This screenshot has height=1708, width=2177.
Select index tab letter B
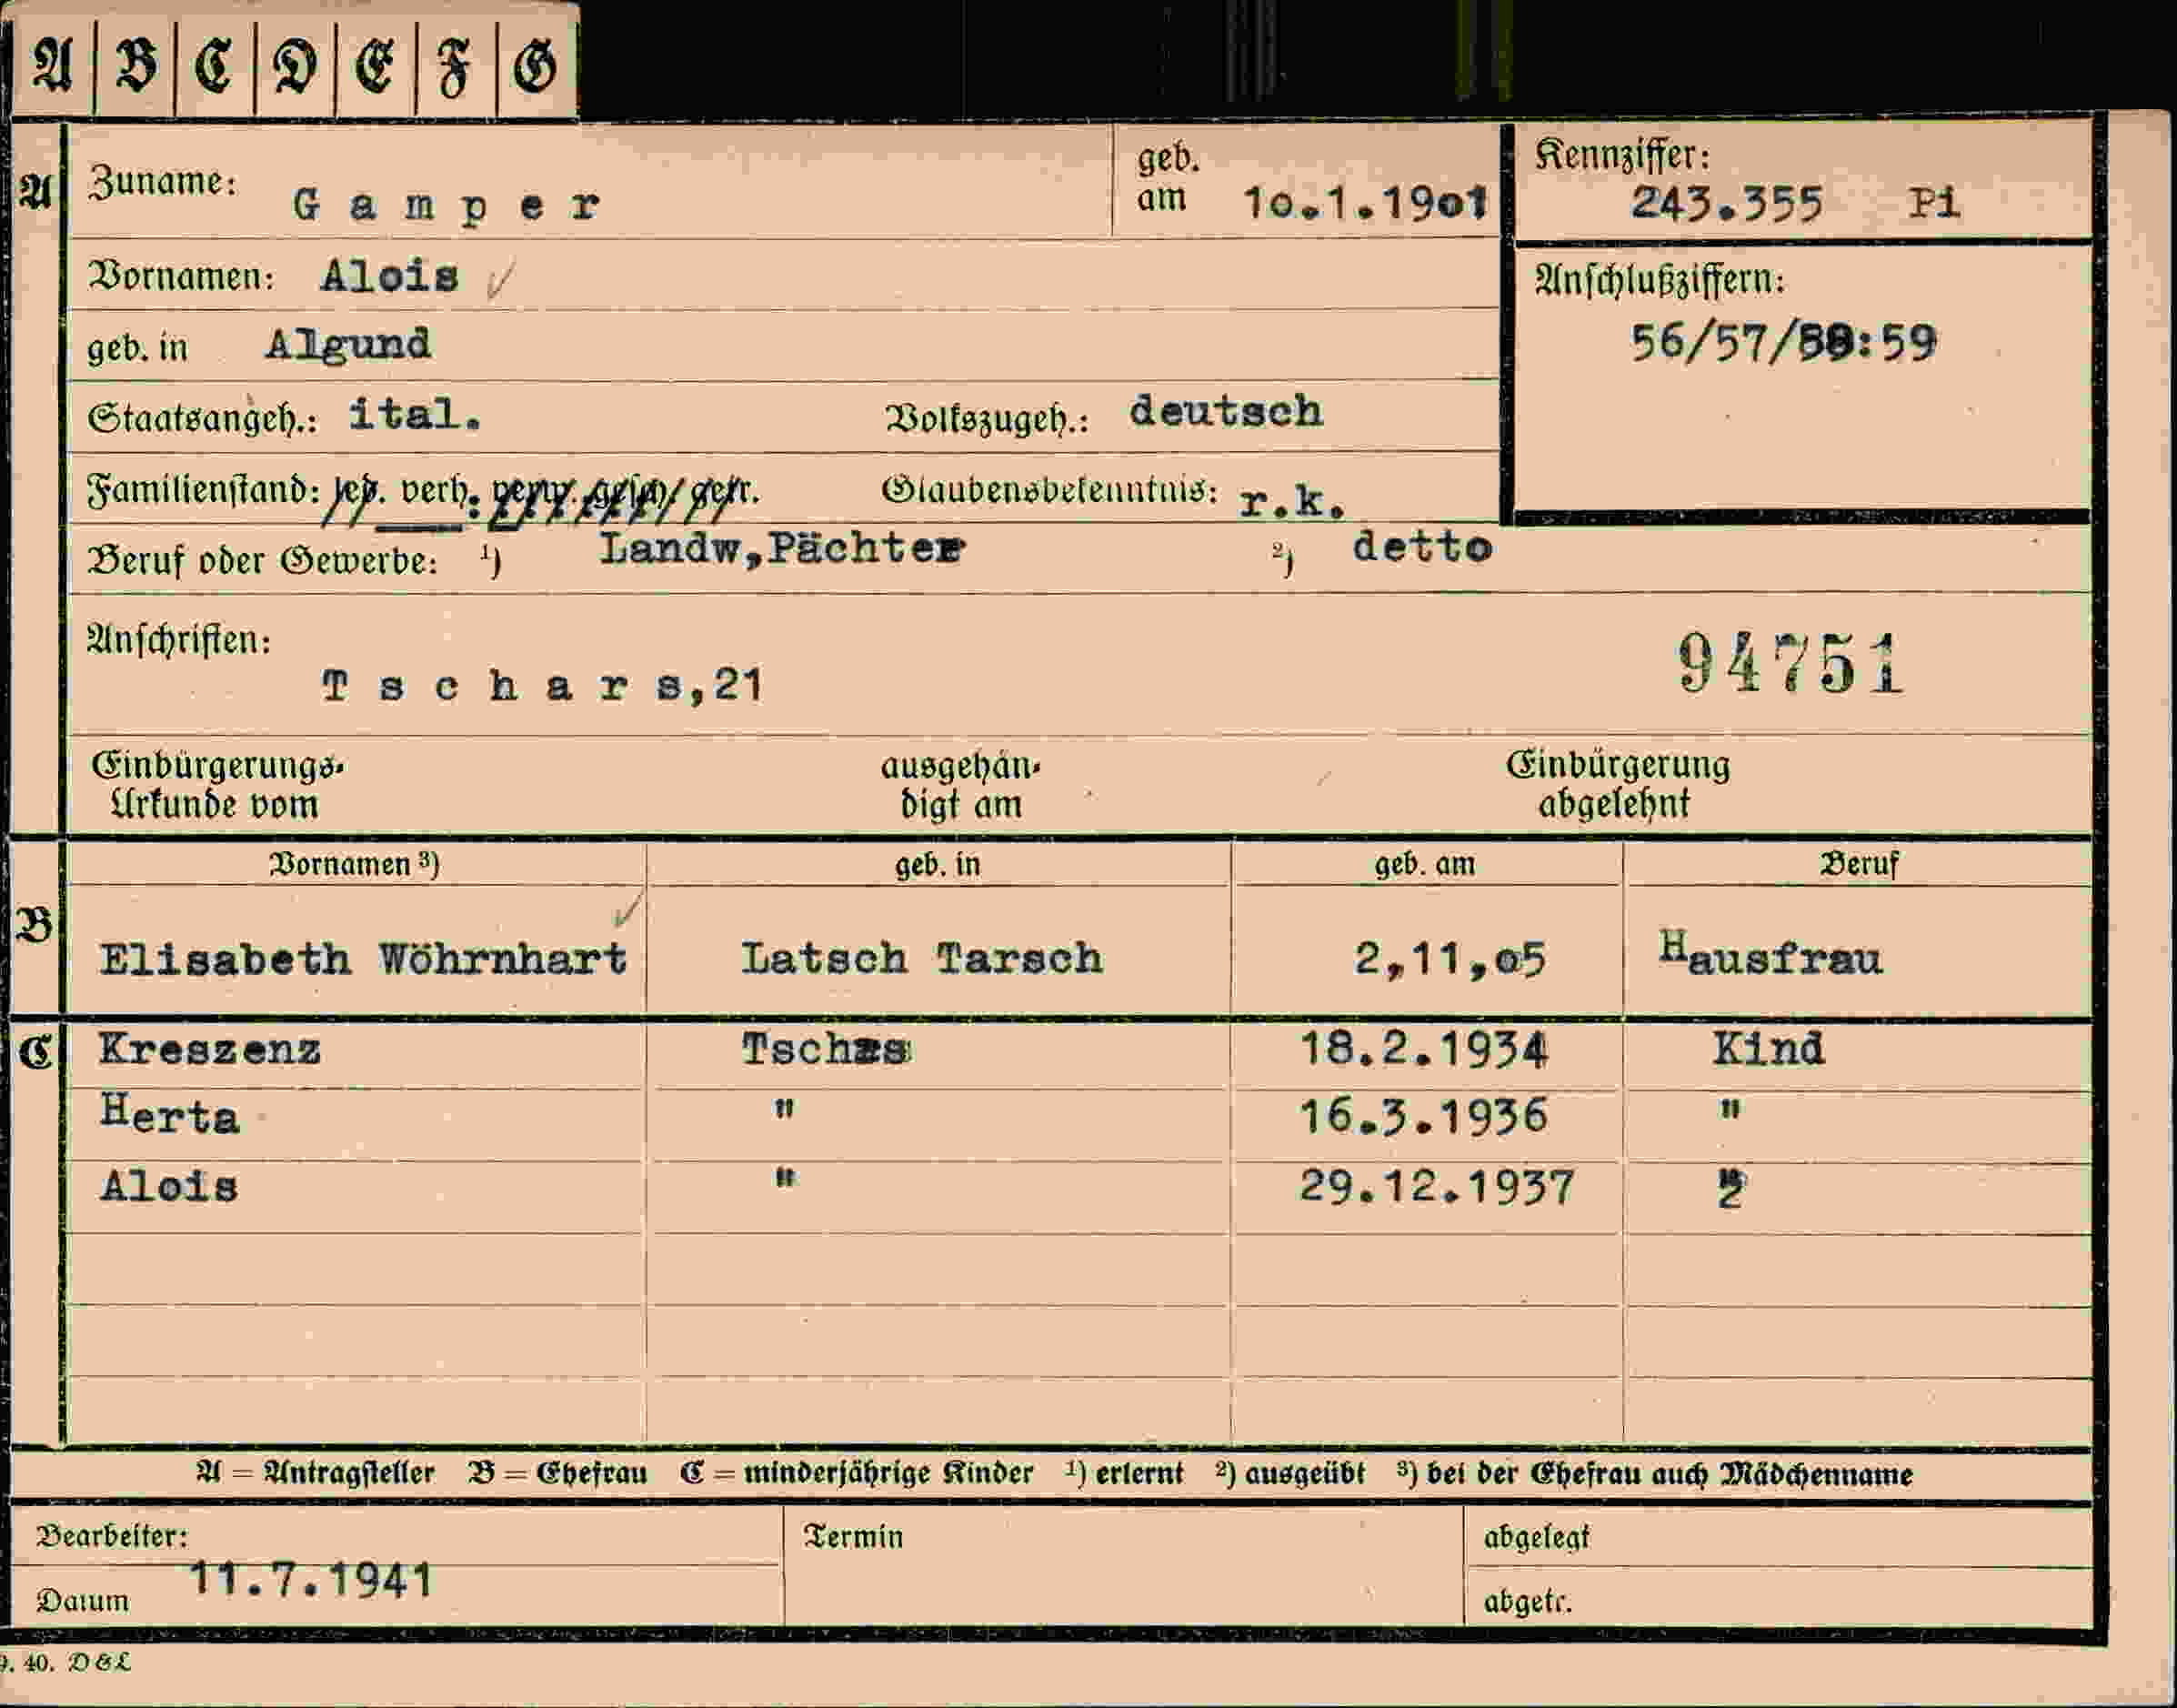[x=135, y=68]
